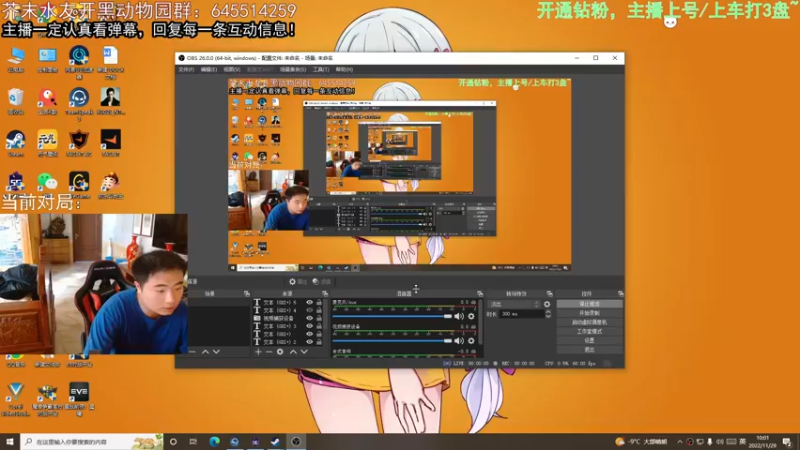Click Stop Streaming button in controls
The width and height of the screenshot is (800, 450).
pyautogui.click(x=589, y=304)
